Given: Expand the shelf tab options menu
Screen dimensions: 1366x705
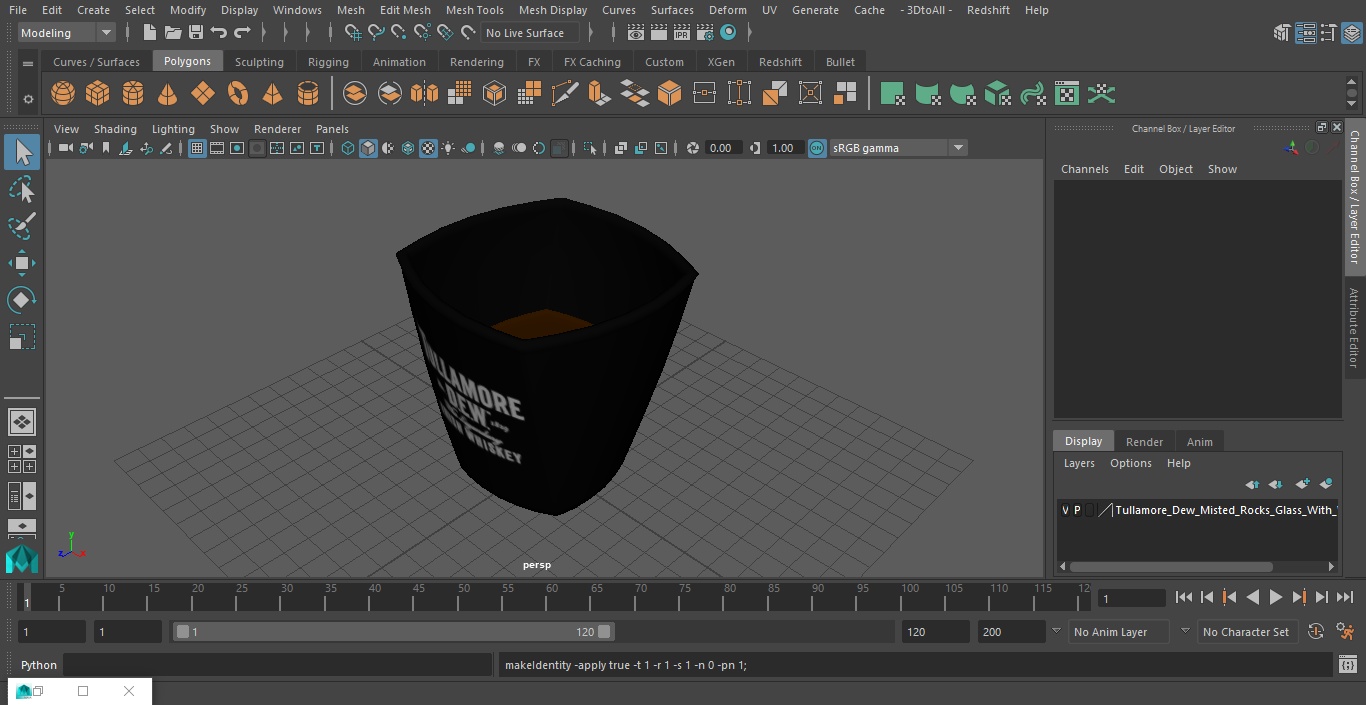Looking at the screenshot, I should coord(28,63).
